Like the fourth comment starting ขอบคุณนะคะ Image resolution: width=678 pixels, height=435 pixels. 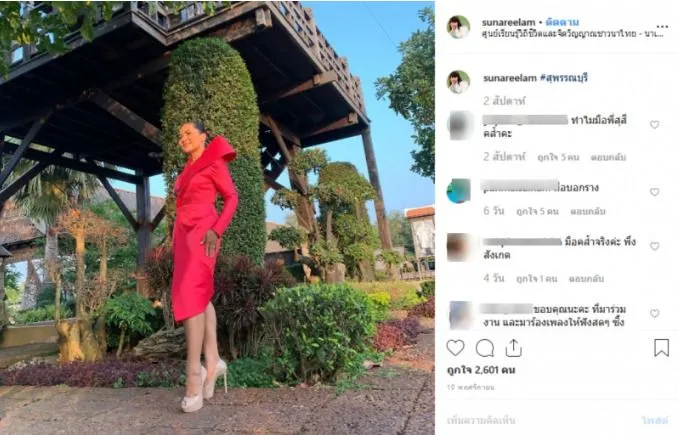[x=655, y=313]
